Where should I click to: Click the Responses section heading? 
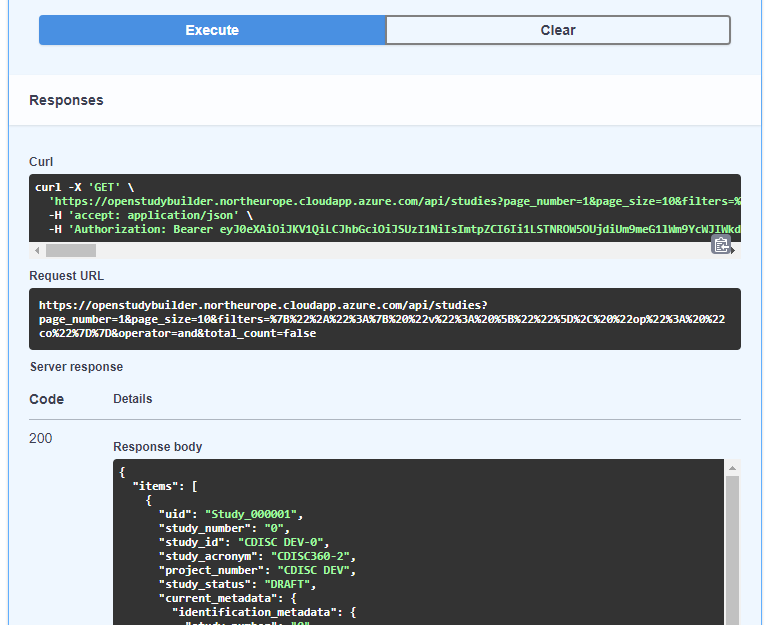click(x=66, y=100)
